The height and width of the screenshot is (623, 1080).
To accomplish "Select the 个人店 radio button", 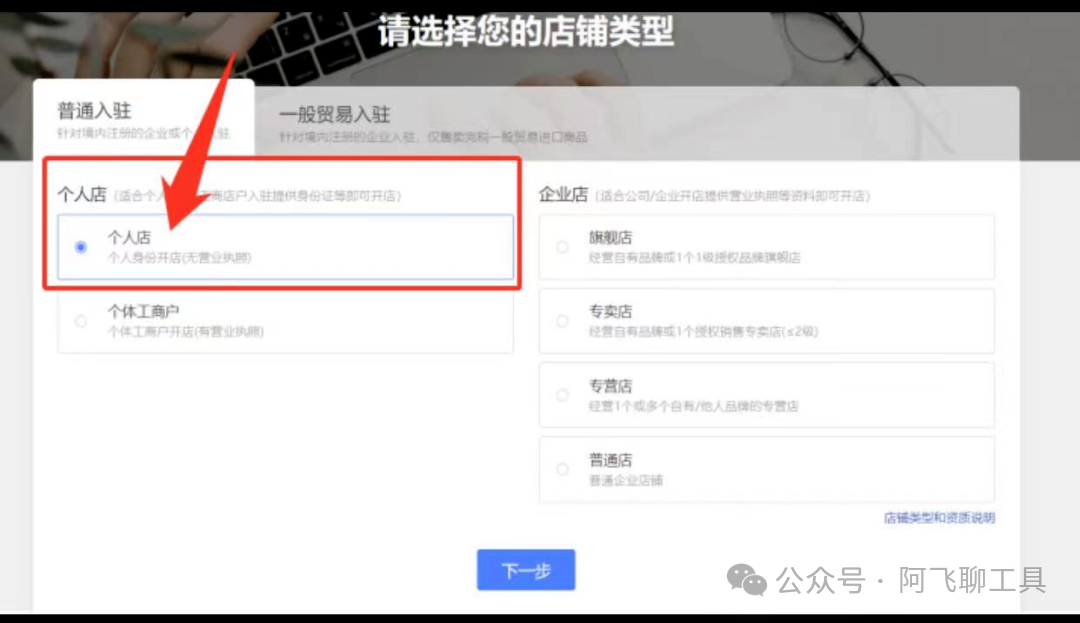I will click(x=81, y=247).
